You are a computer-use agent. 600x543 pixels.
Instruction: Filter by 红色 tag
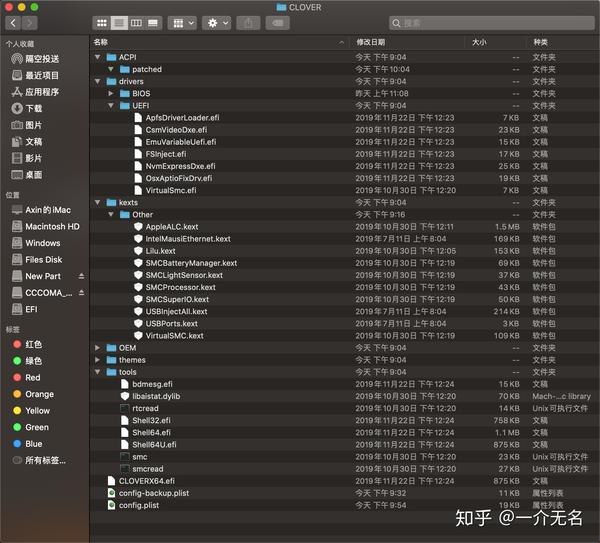point(27,344)
